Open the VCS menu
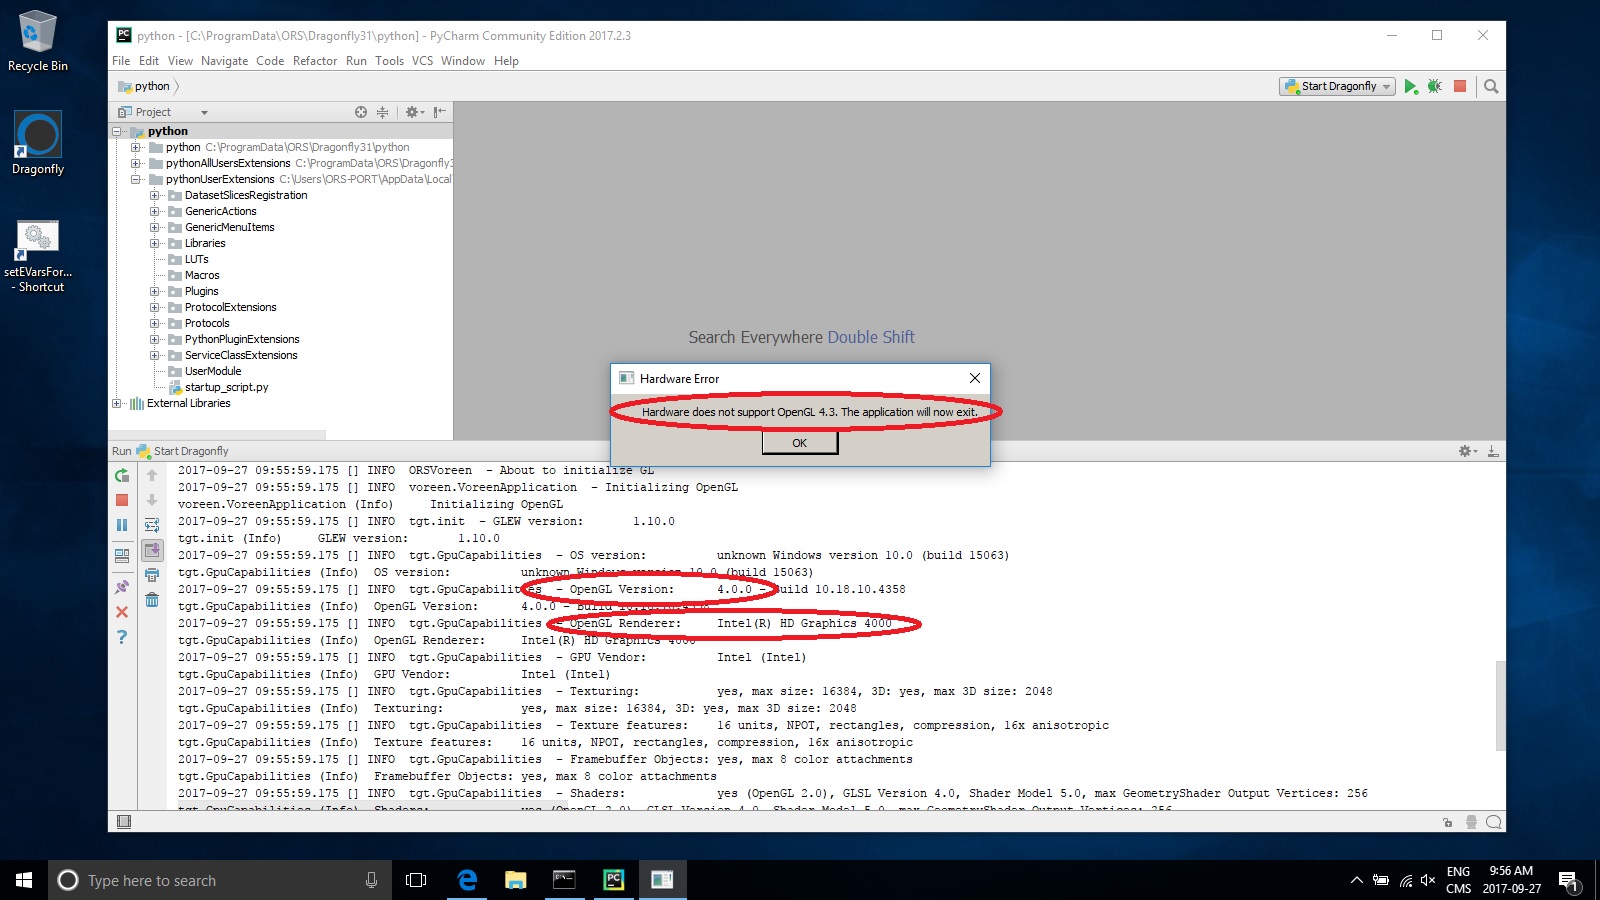 click(x=422, y=61)
